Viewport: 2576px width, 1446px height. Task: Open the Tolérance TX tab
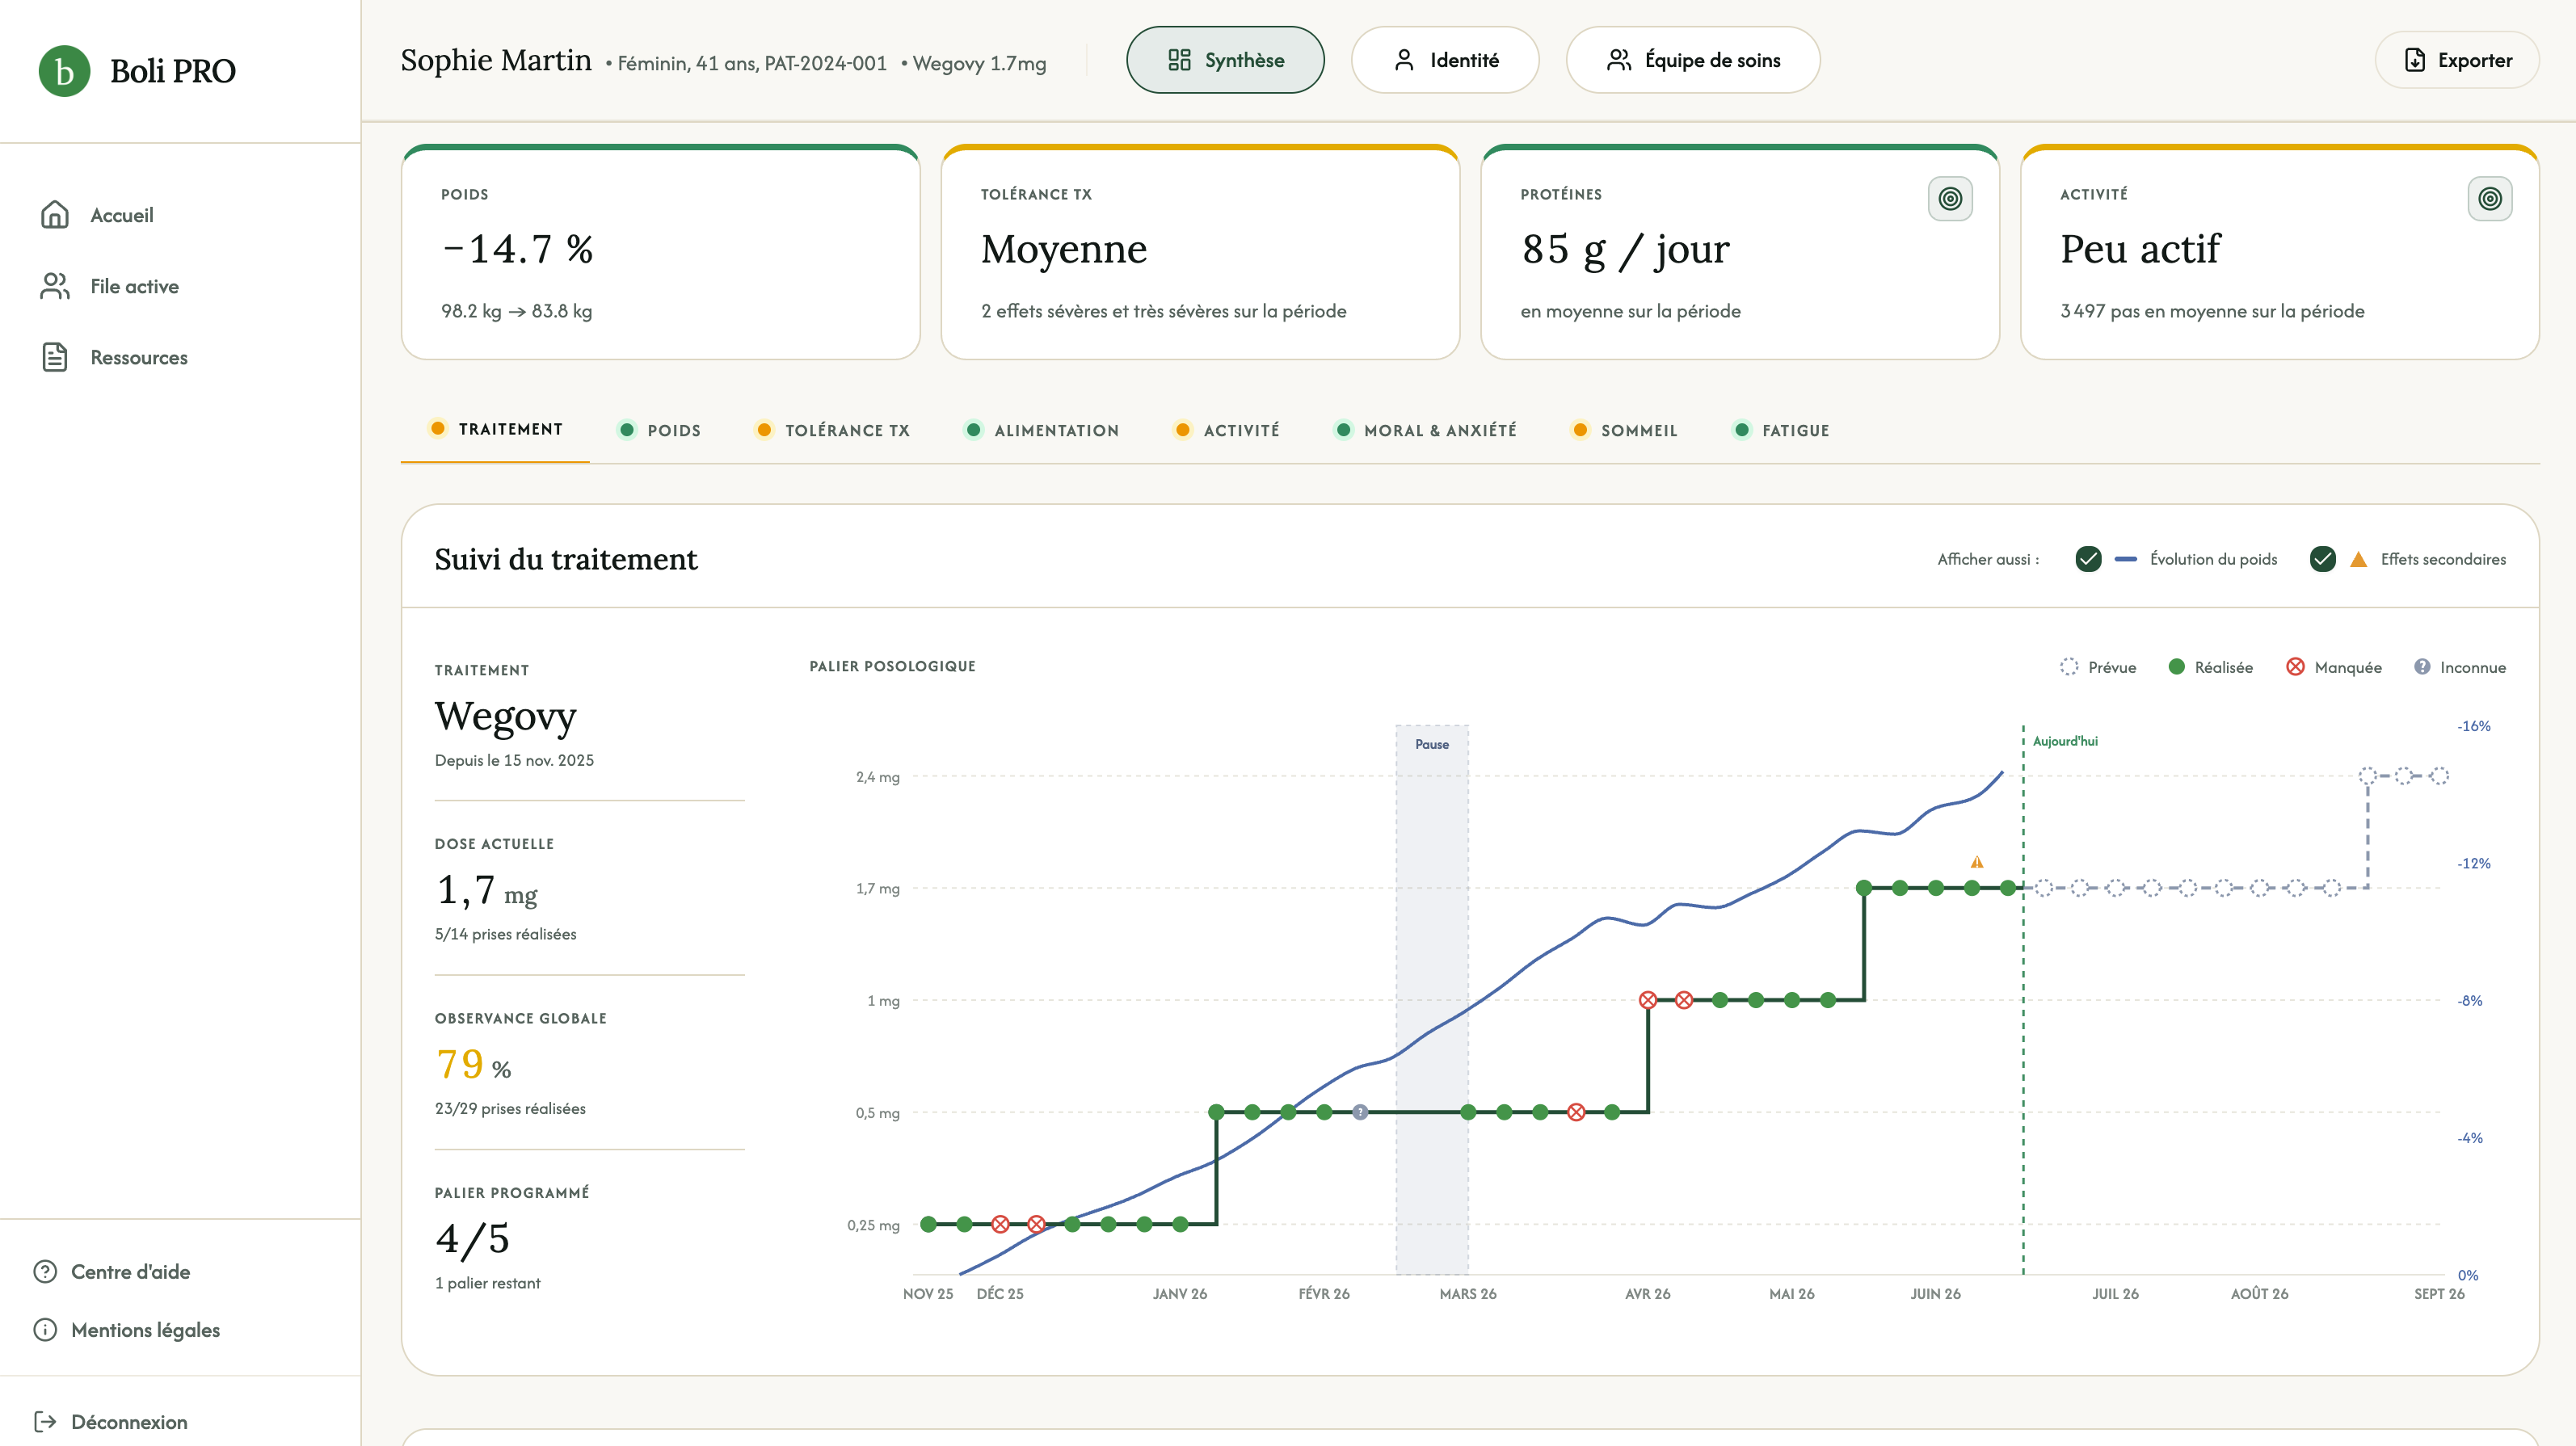(833, 430)
